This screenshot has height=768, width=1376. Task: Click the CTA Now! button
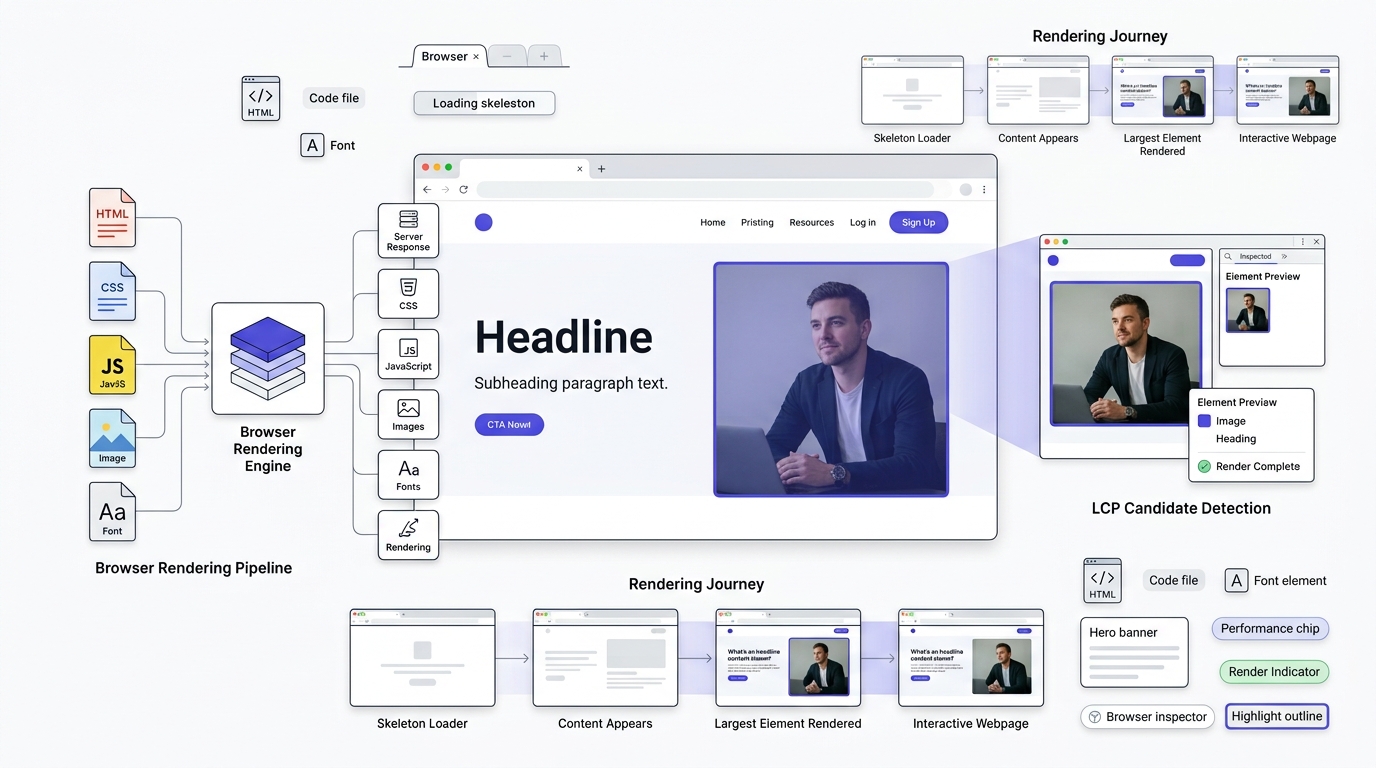pyautogui.click(x=509, y=425)
